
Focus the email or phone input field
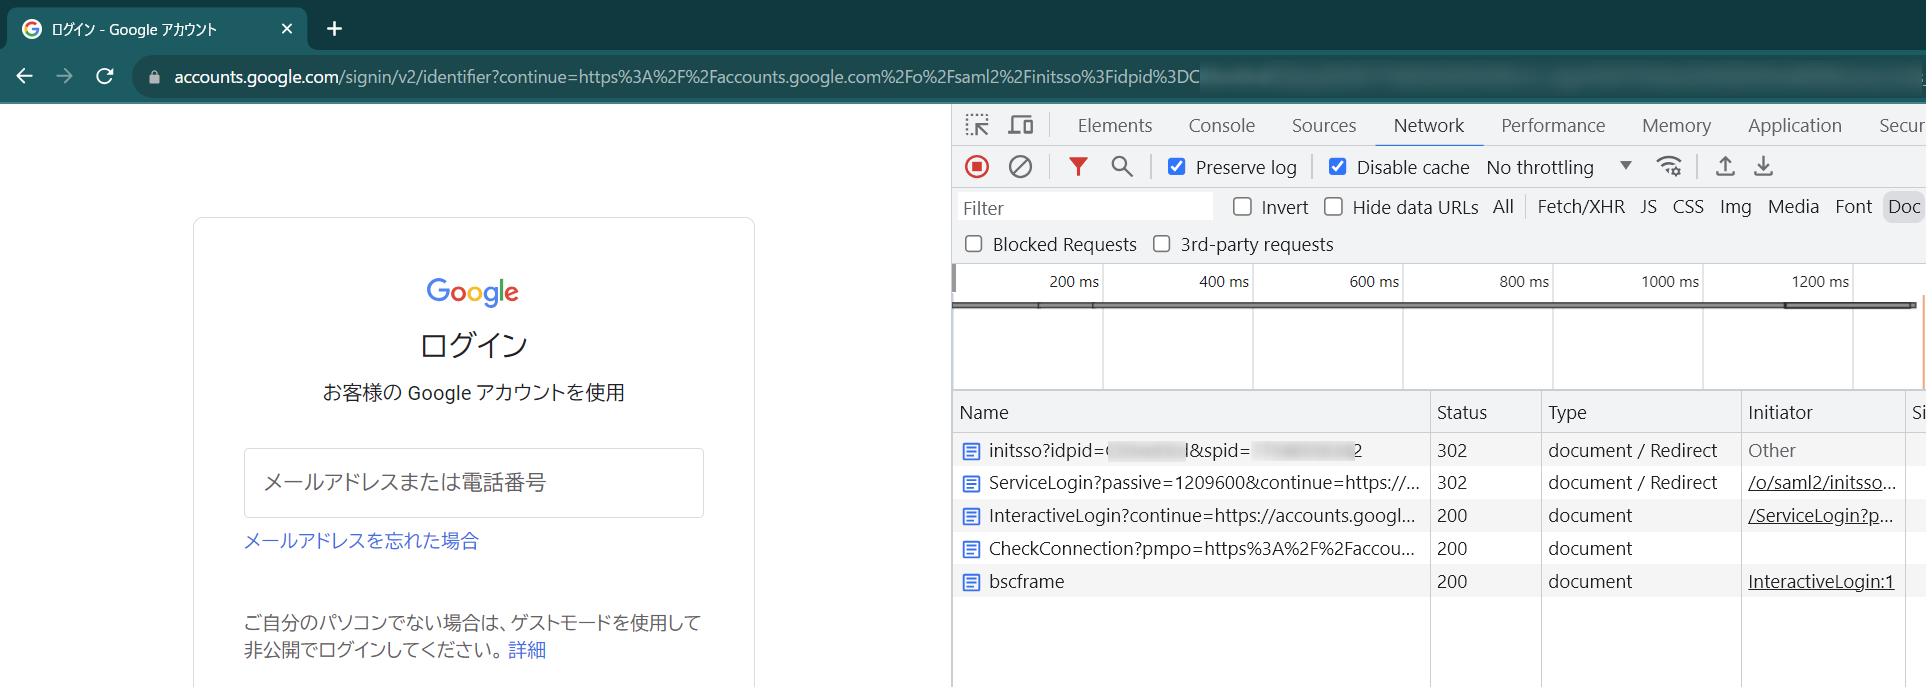474,483
